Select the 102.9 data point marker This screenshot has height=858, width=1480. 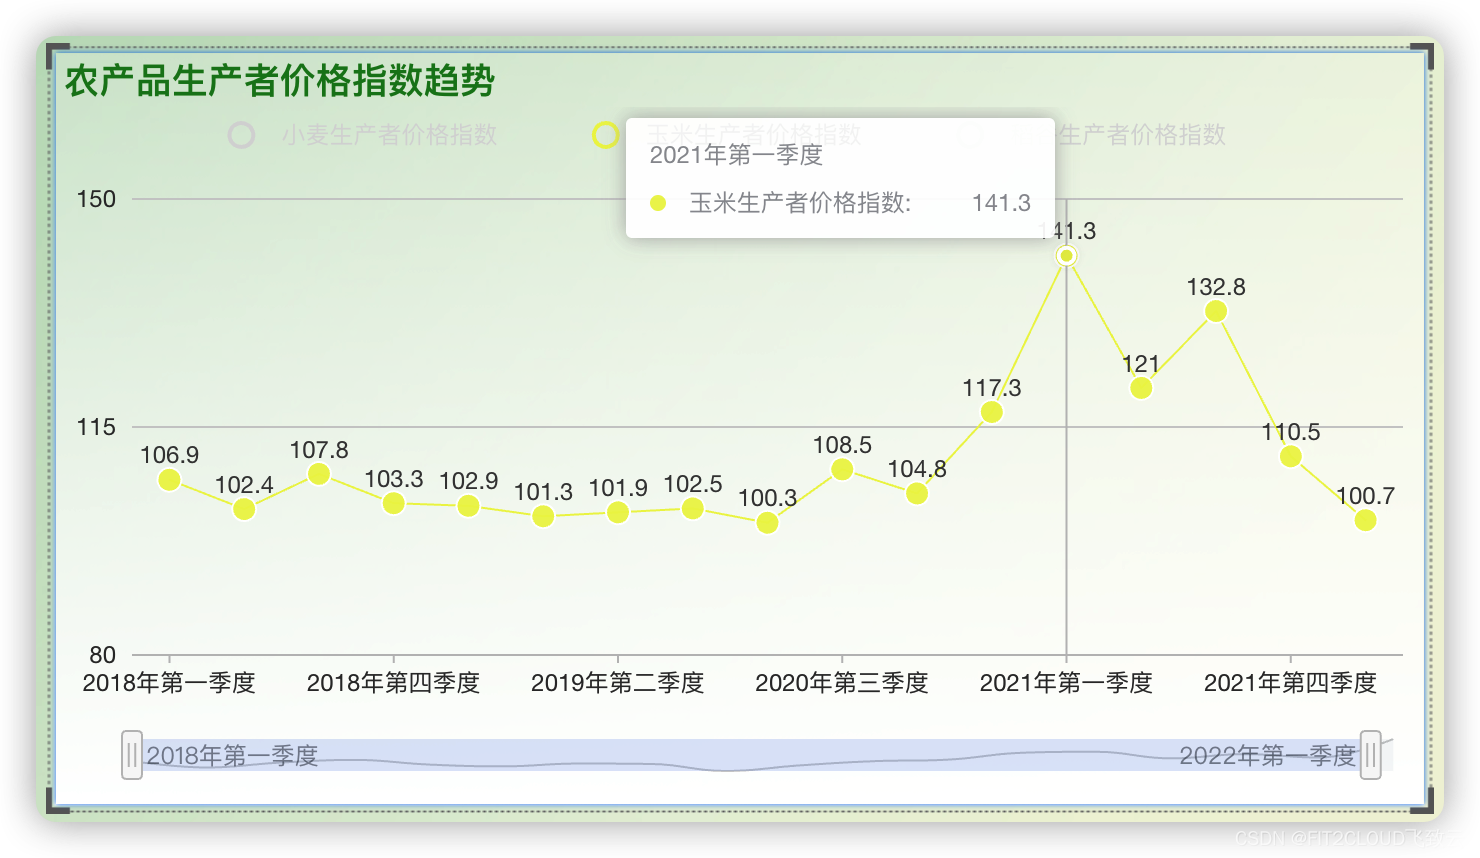coord(468,506)
